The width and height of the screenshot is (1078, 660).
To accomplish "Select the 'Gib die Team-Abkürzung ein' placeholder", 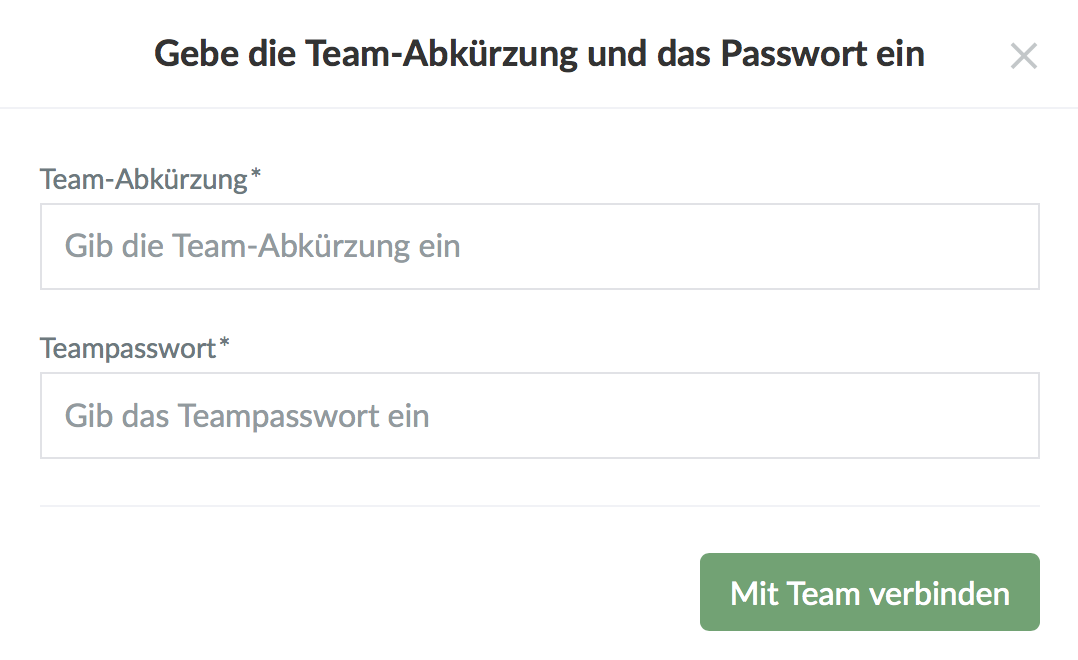I will 262,247.
